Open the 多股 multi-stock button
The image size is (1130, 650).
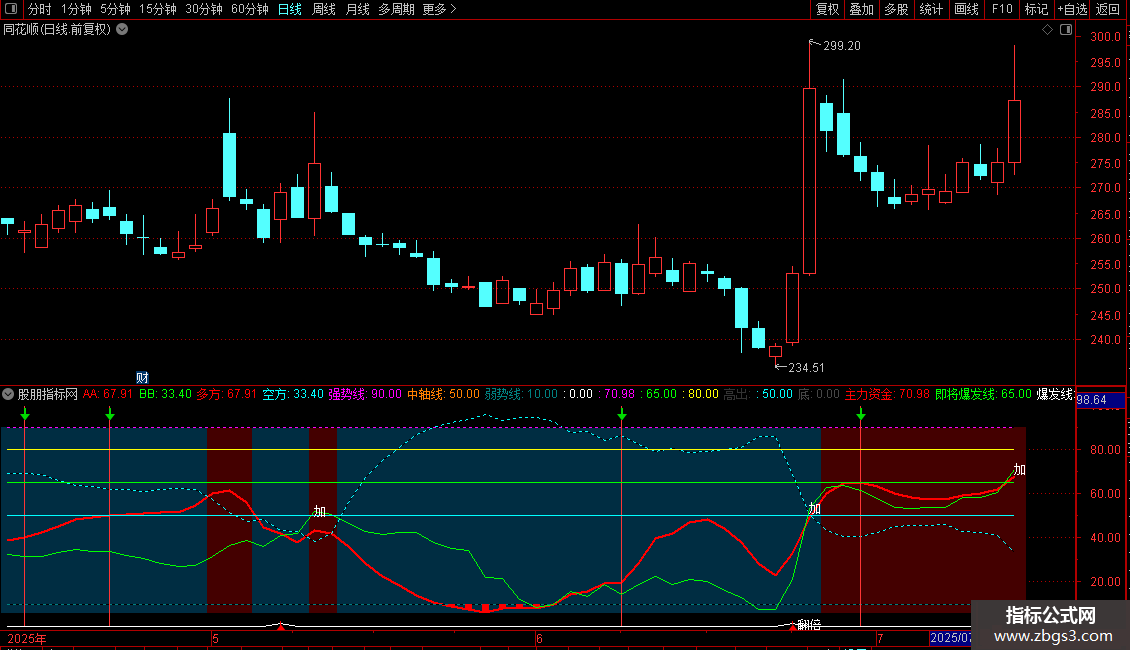(x=896, y=9)
